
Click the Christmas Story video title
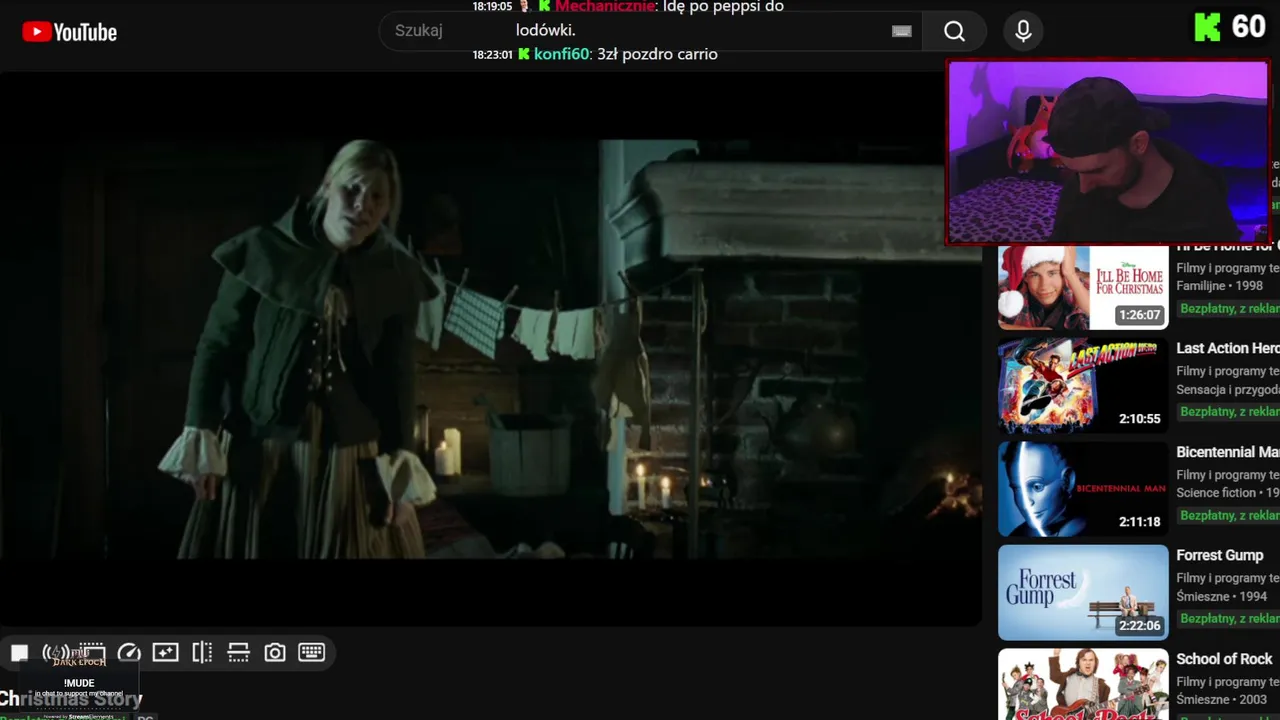coord(72,699)
